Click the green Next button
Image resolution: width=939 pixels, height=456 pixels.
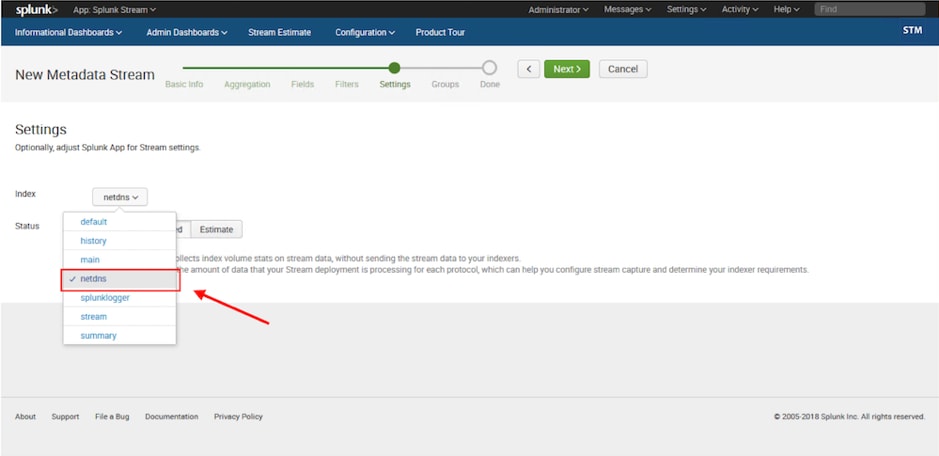click(x=567, y=69)
